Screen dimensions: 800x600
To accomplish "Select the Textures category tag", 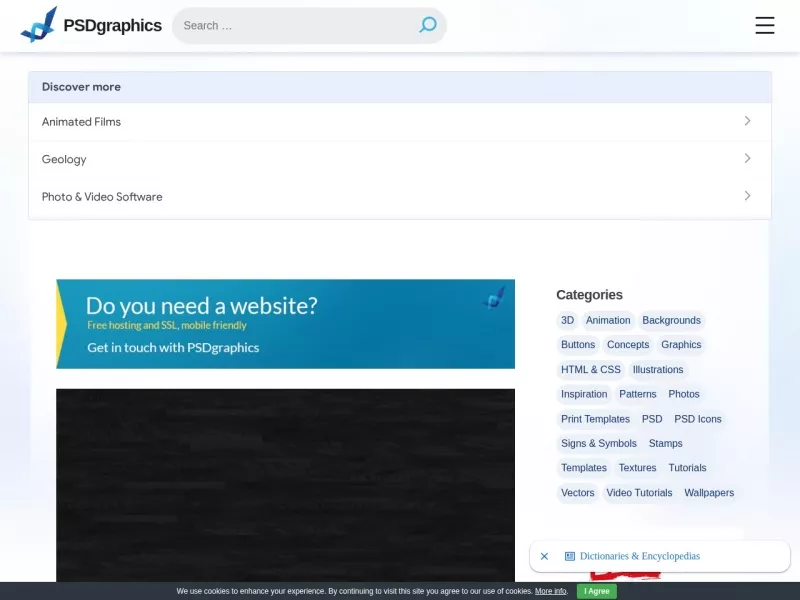I will (637, 468).
